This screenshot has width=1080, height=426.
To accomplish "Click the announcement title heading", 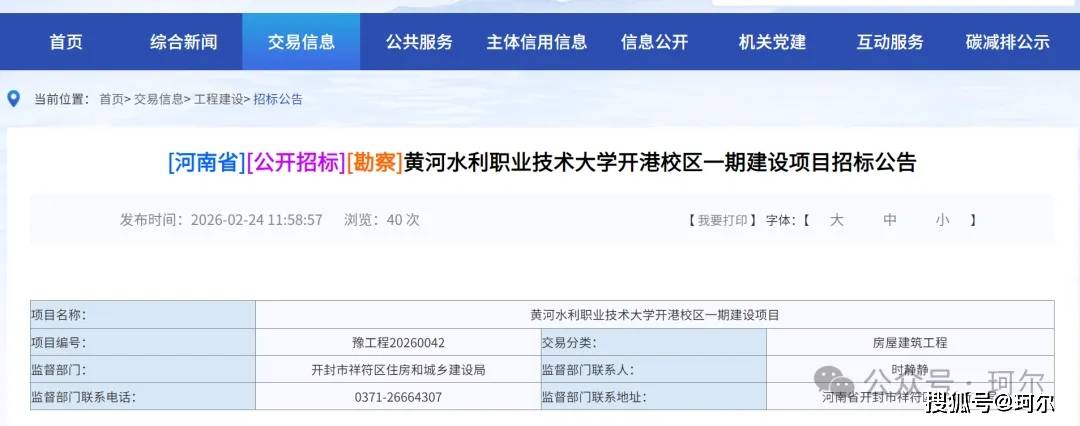I will [541, 162].
